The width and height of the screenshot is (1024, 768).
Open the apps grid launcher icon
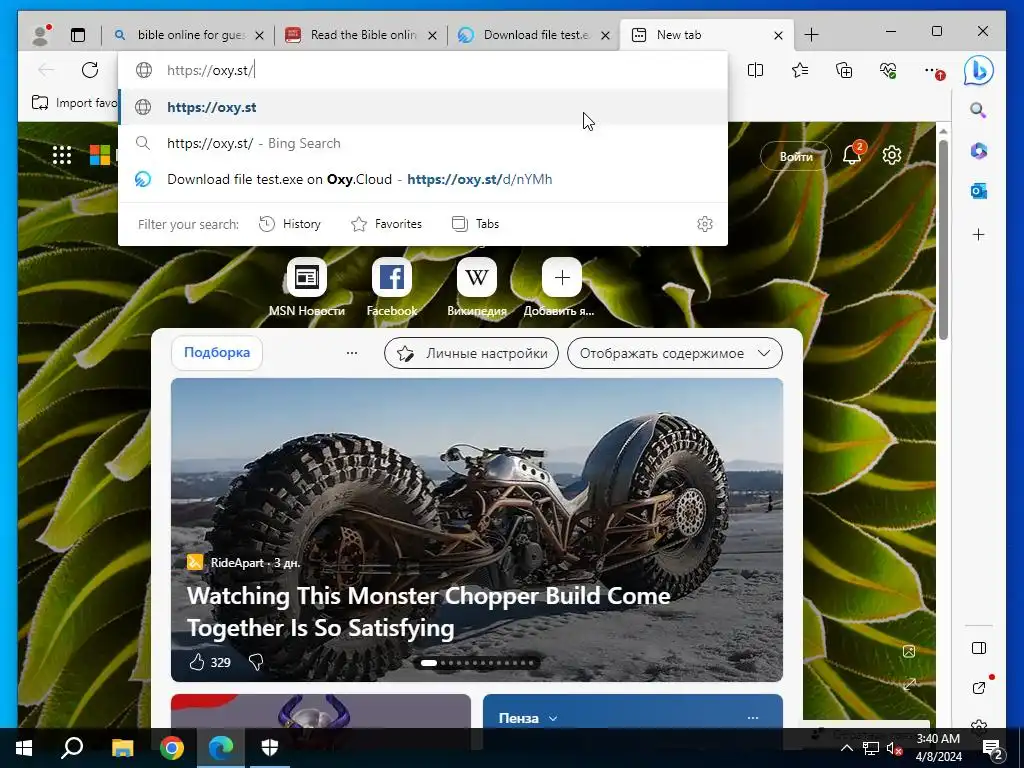pos(62,155)
